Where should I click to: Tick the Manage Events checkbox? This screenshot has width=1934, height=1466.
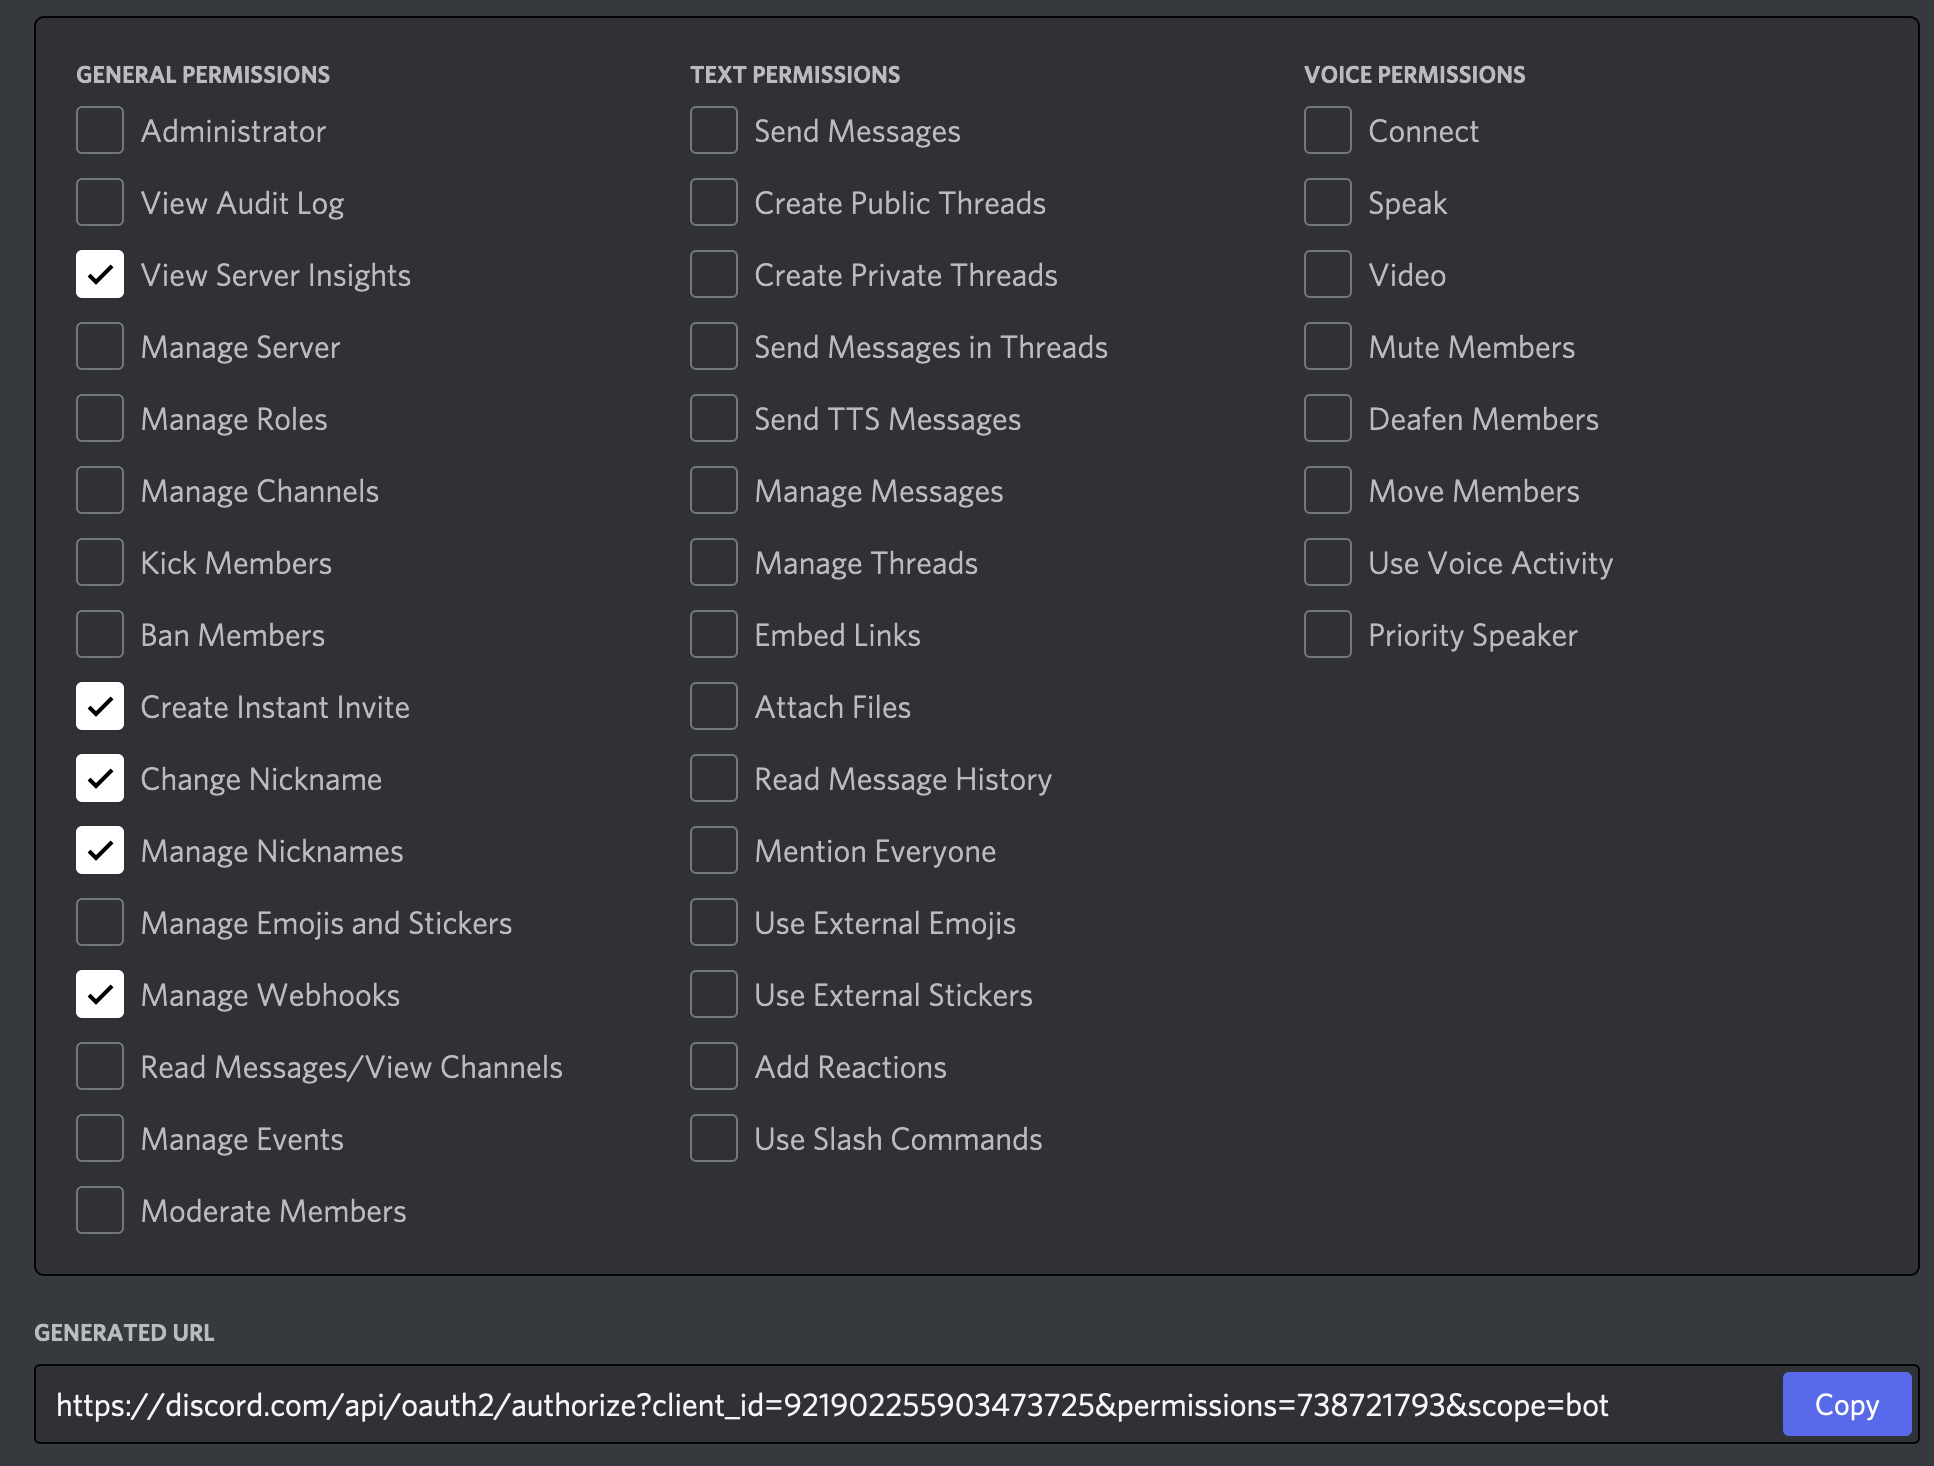click(x=100, y=1138)
